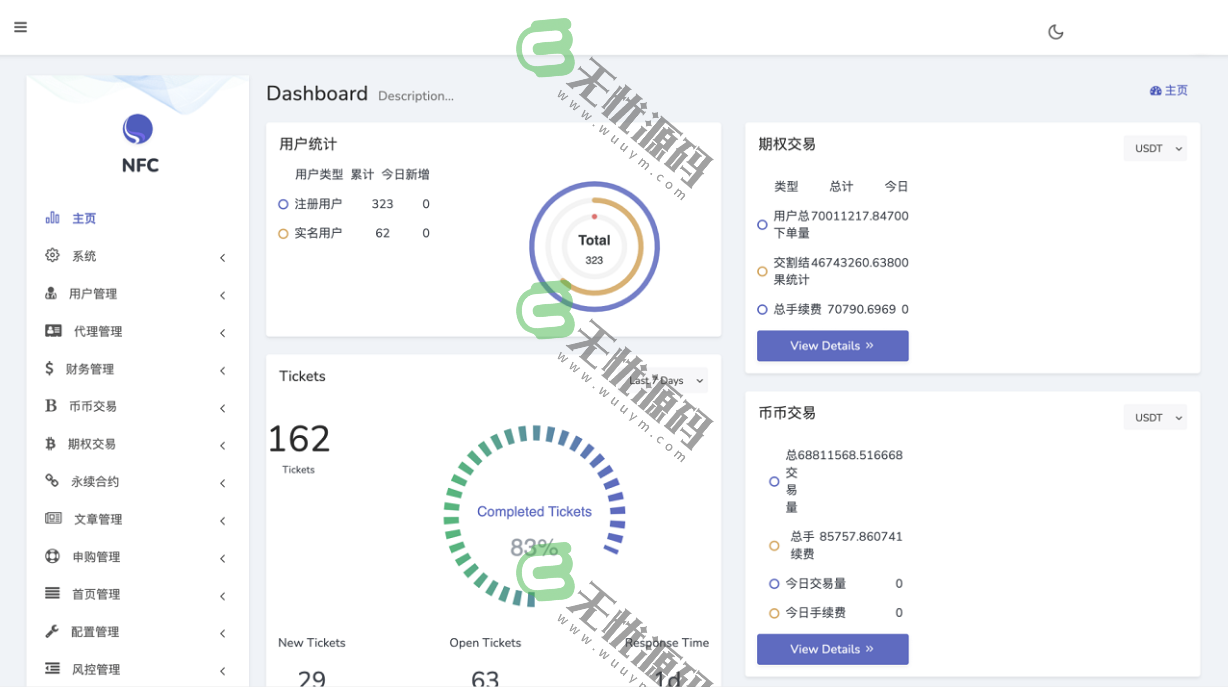Click the user icon beside 用户管理
Screen dimensions: 1228x687
53,293
